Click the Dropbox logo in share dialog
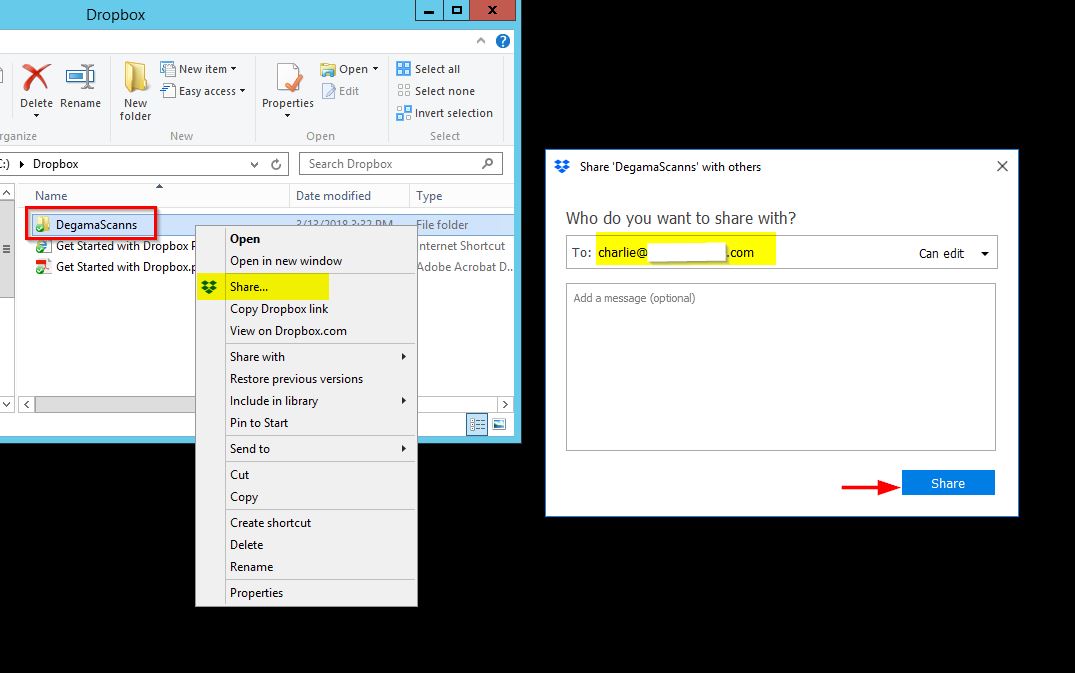This screenshot has width=1075, height=673. point(562,167)
